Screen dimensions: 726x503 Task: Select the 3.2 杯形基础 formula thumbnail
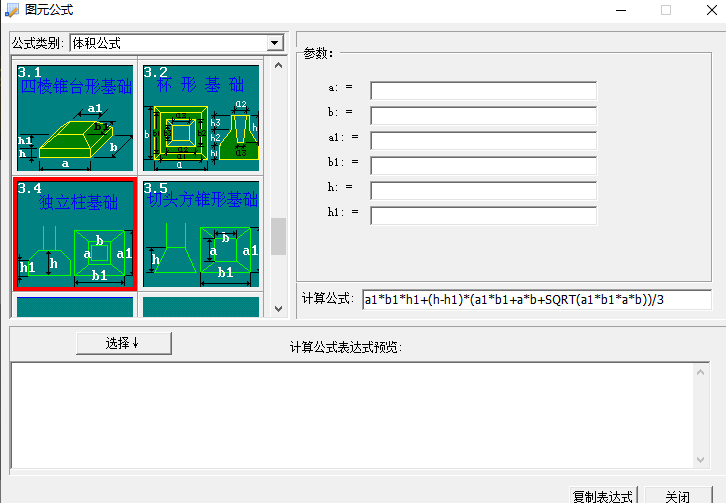pos(201,118)
